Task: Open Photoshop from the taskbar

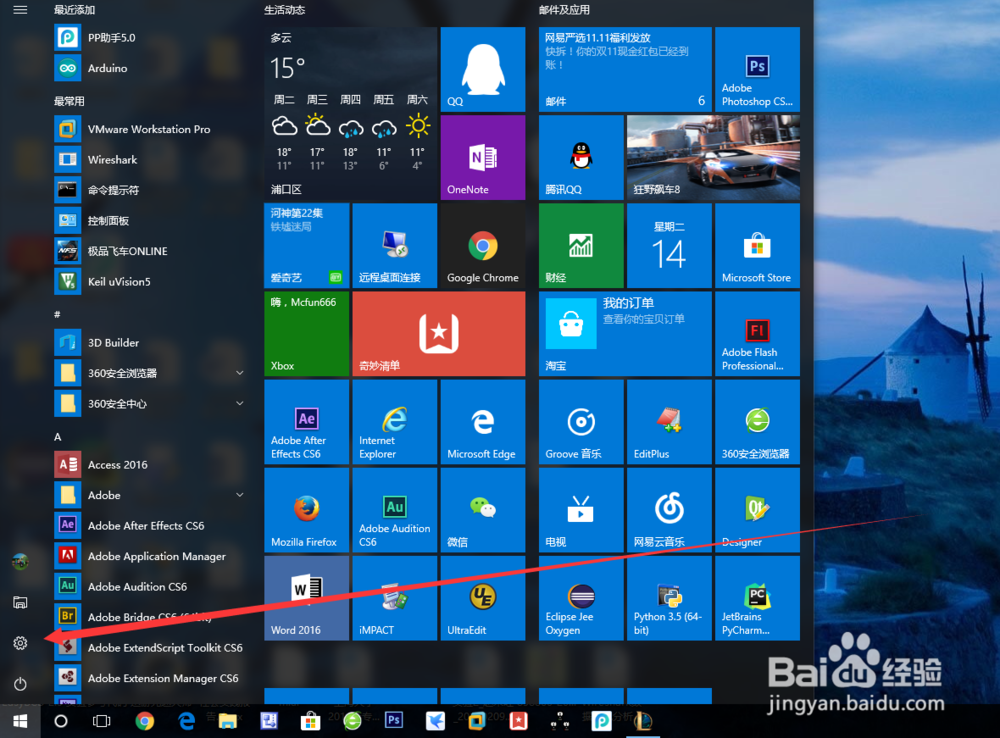Action: [394, 720]
